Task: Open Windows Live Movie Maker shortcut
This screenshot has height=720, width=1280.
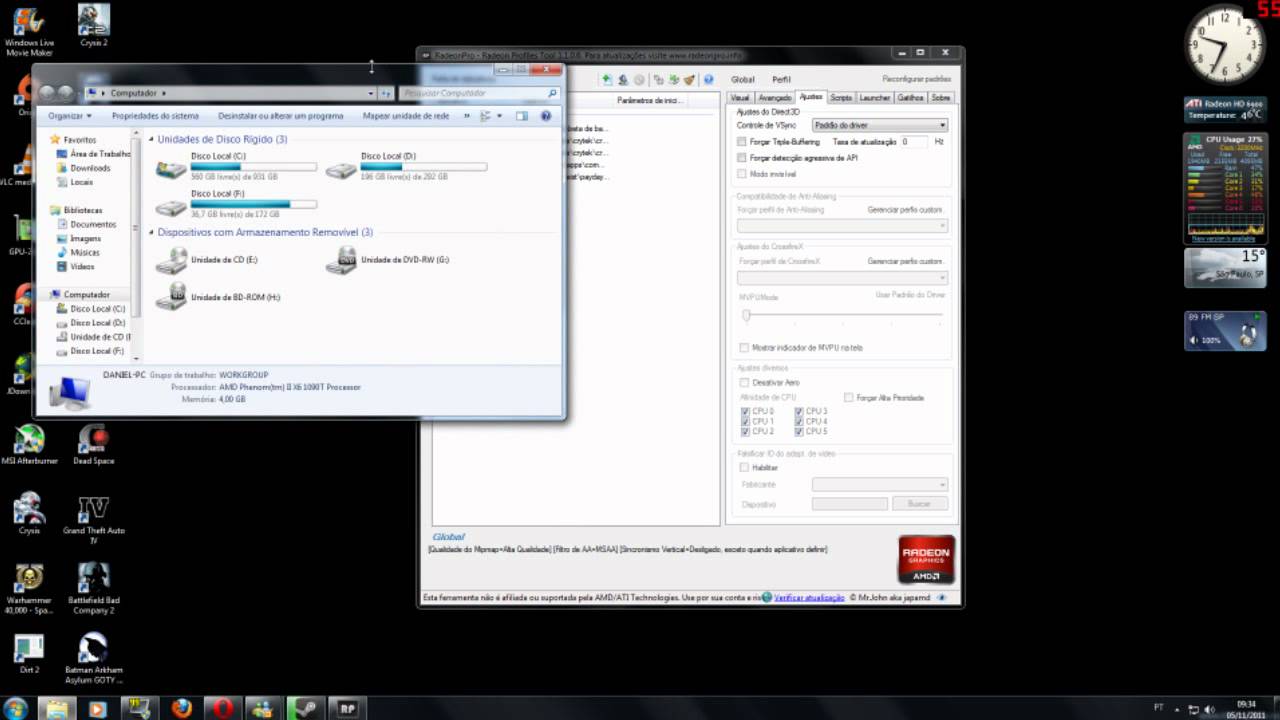Action: (x=29, y=31)
